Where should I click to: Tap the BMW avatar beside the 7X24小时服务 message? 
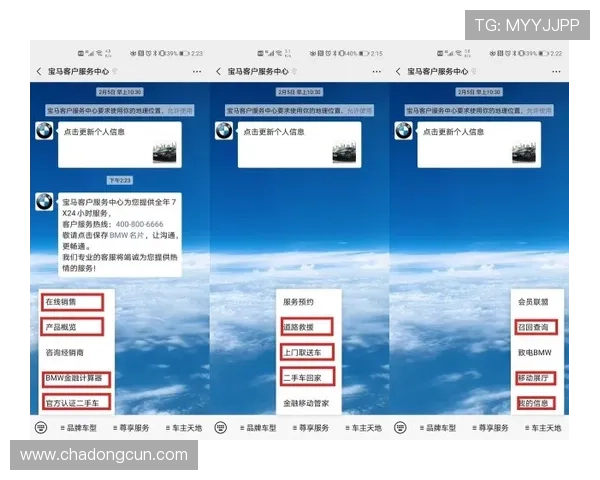coord(44,202)
